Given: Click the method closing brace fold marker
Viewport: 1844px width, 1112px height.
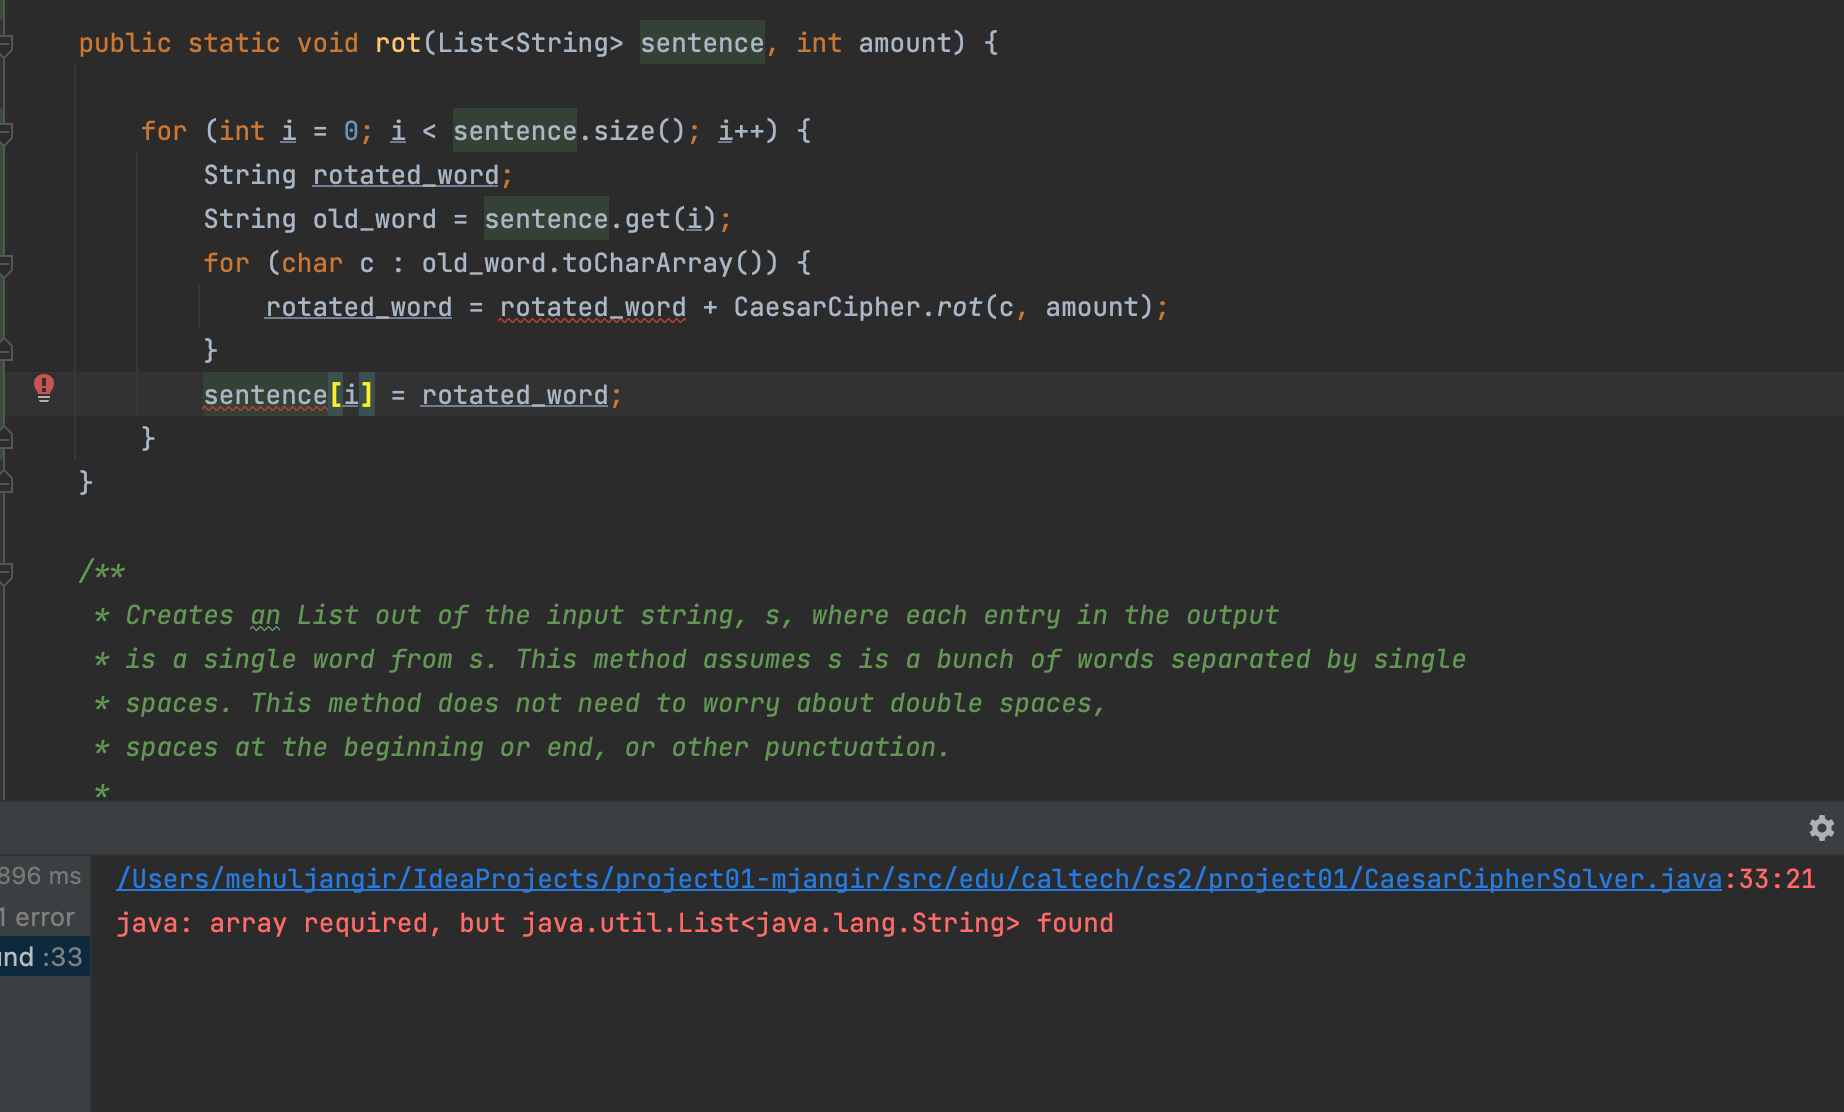Looking at the screenshot, I should pos(6,483).
